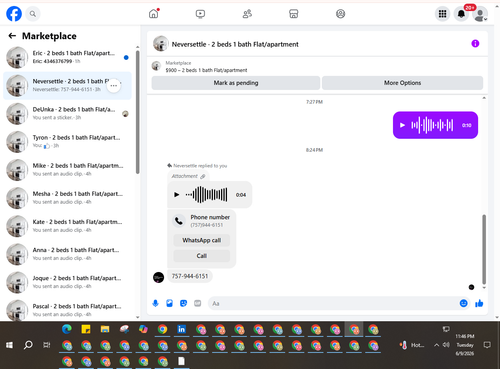The image size is (500, 369).
Task: Open More Options button
Action: (x=402, y=83)
